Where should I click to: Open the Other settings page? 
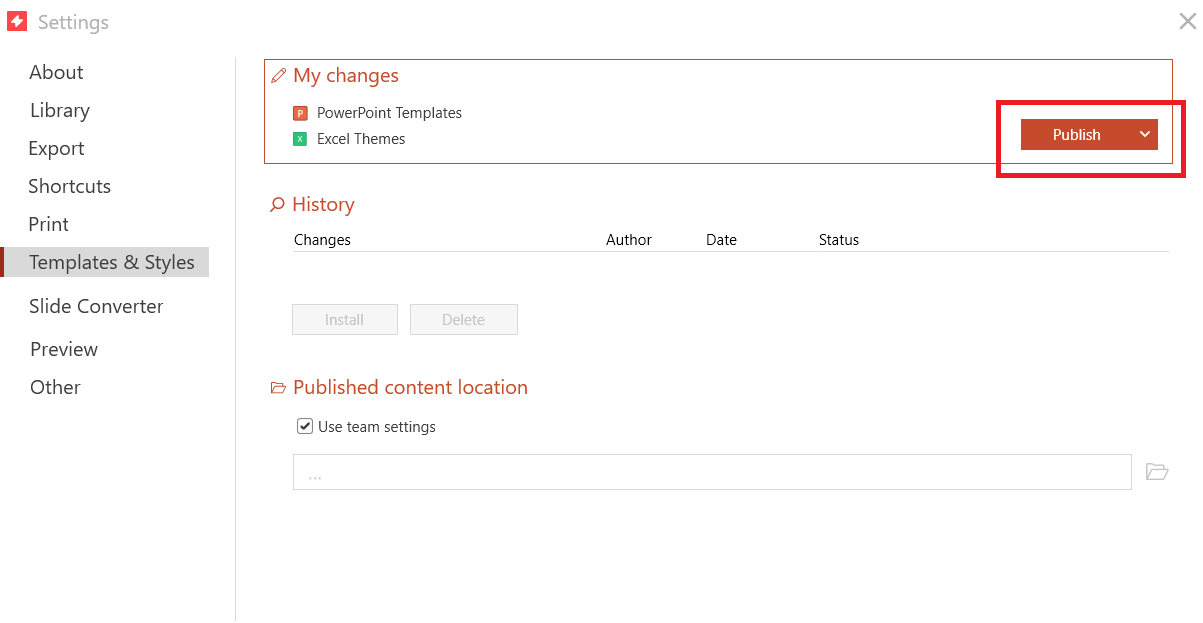tap(55, 387)
